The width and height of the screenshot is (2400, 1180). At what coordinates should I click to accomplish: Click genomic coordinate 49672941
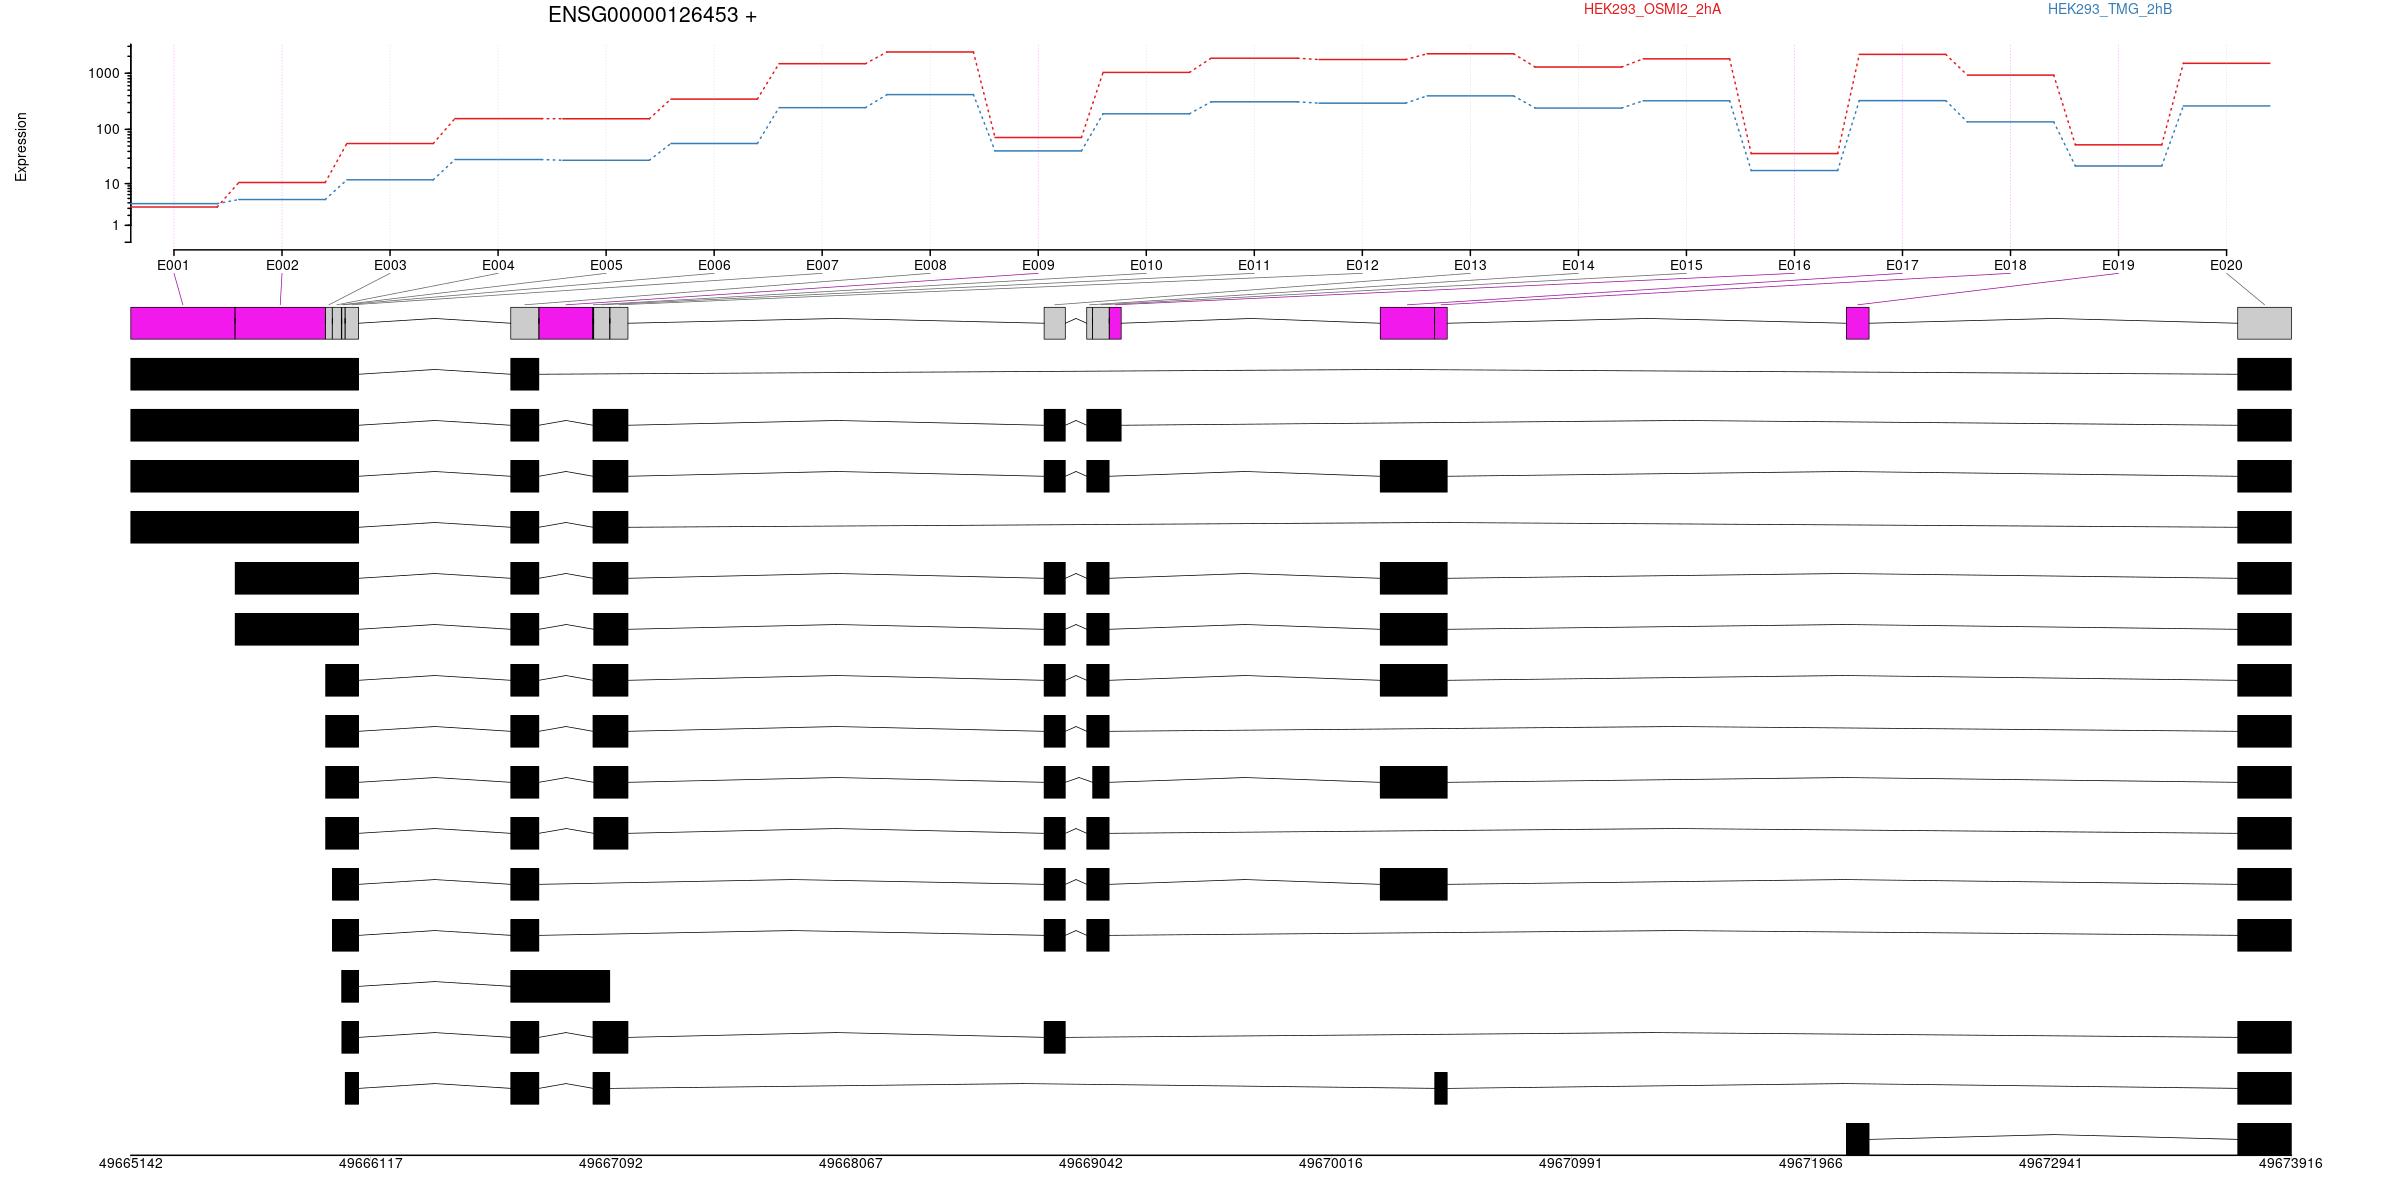(2051, 1163)
